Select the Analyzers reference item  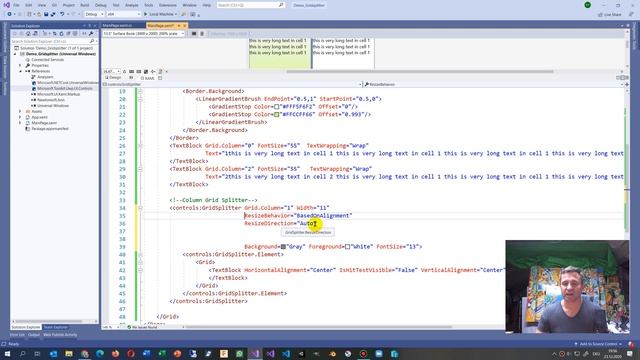(45, 77)
